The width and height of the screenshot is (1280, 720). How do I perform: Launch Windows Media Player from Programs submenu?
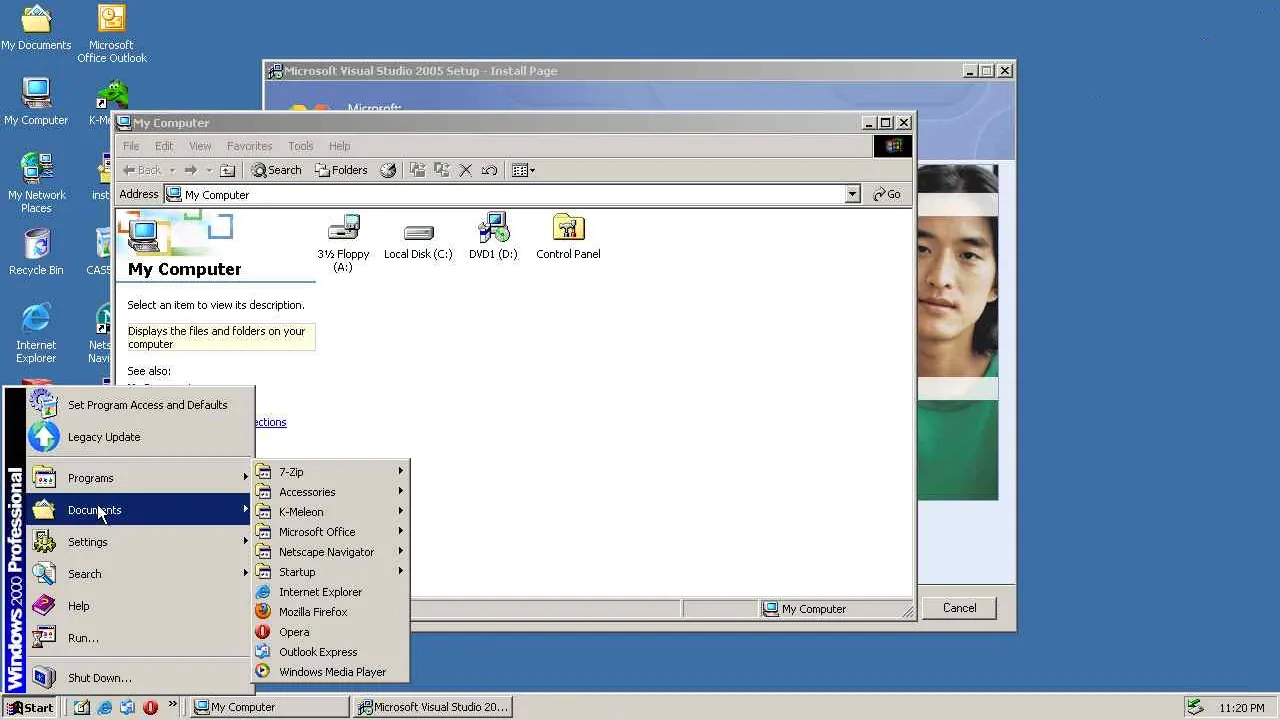tap(331, 672)
